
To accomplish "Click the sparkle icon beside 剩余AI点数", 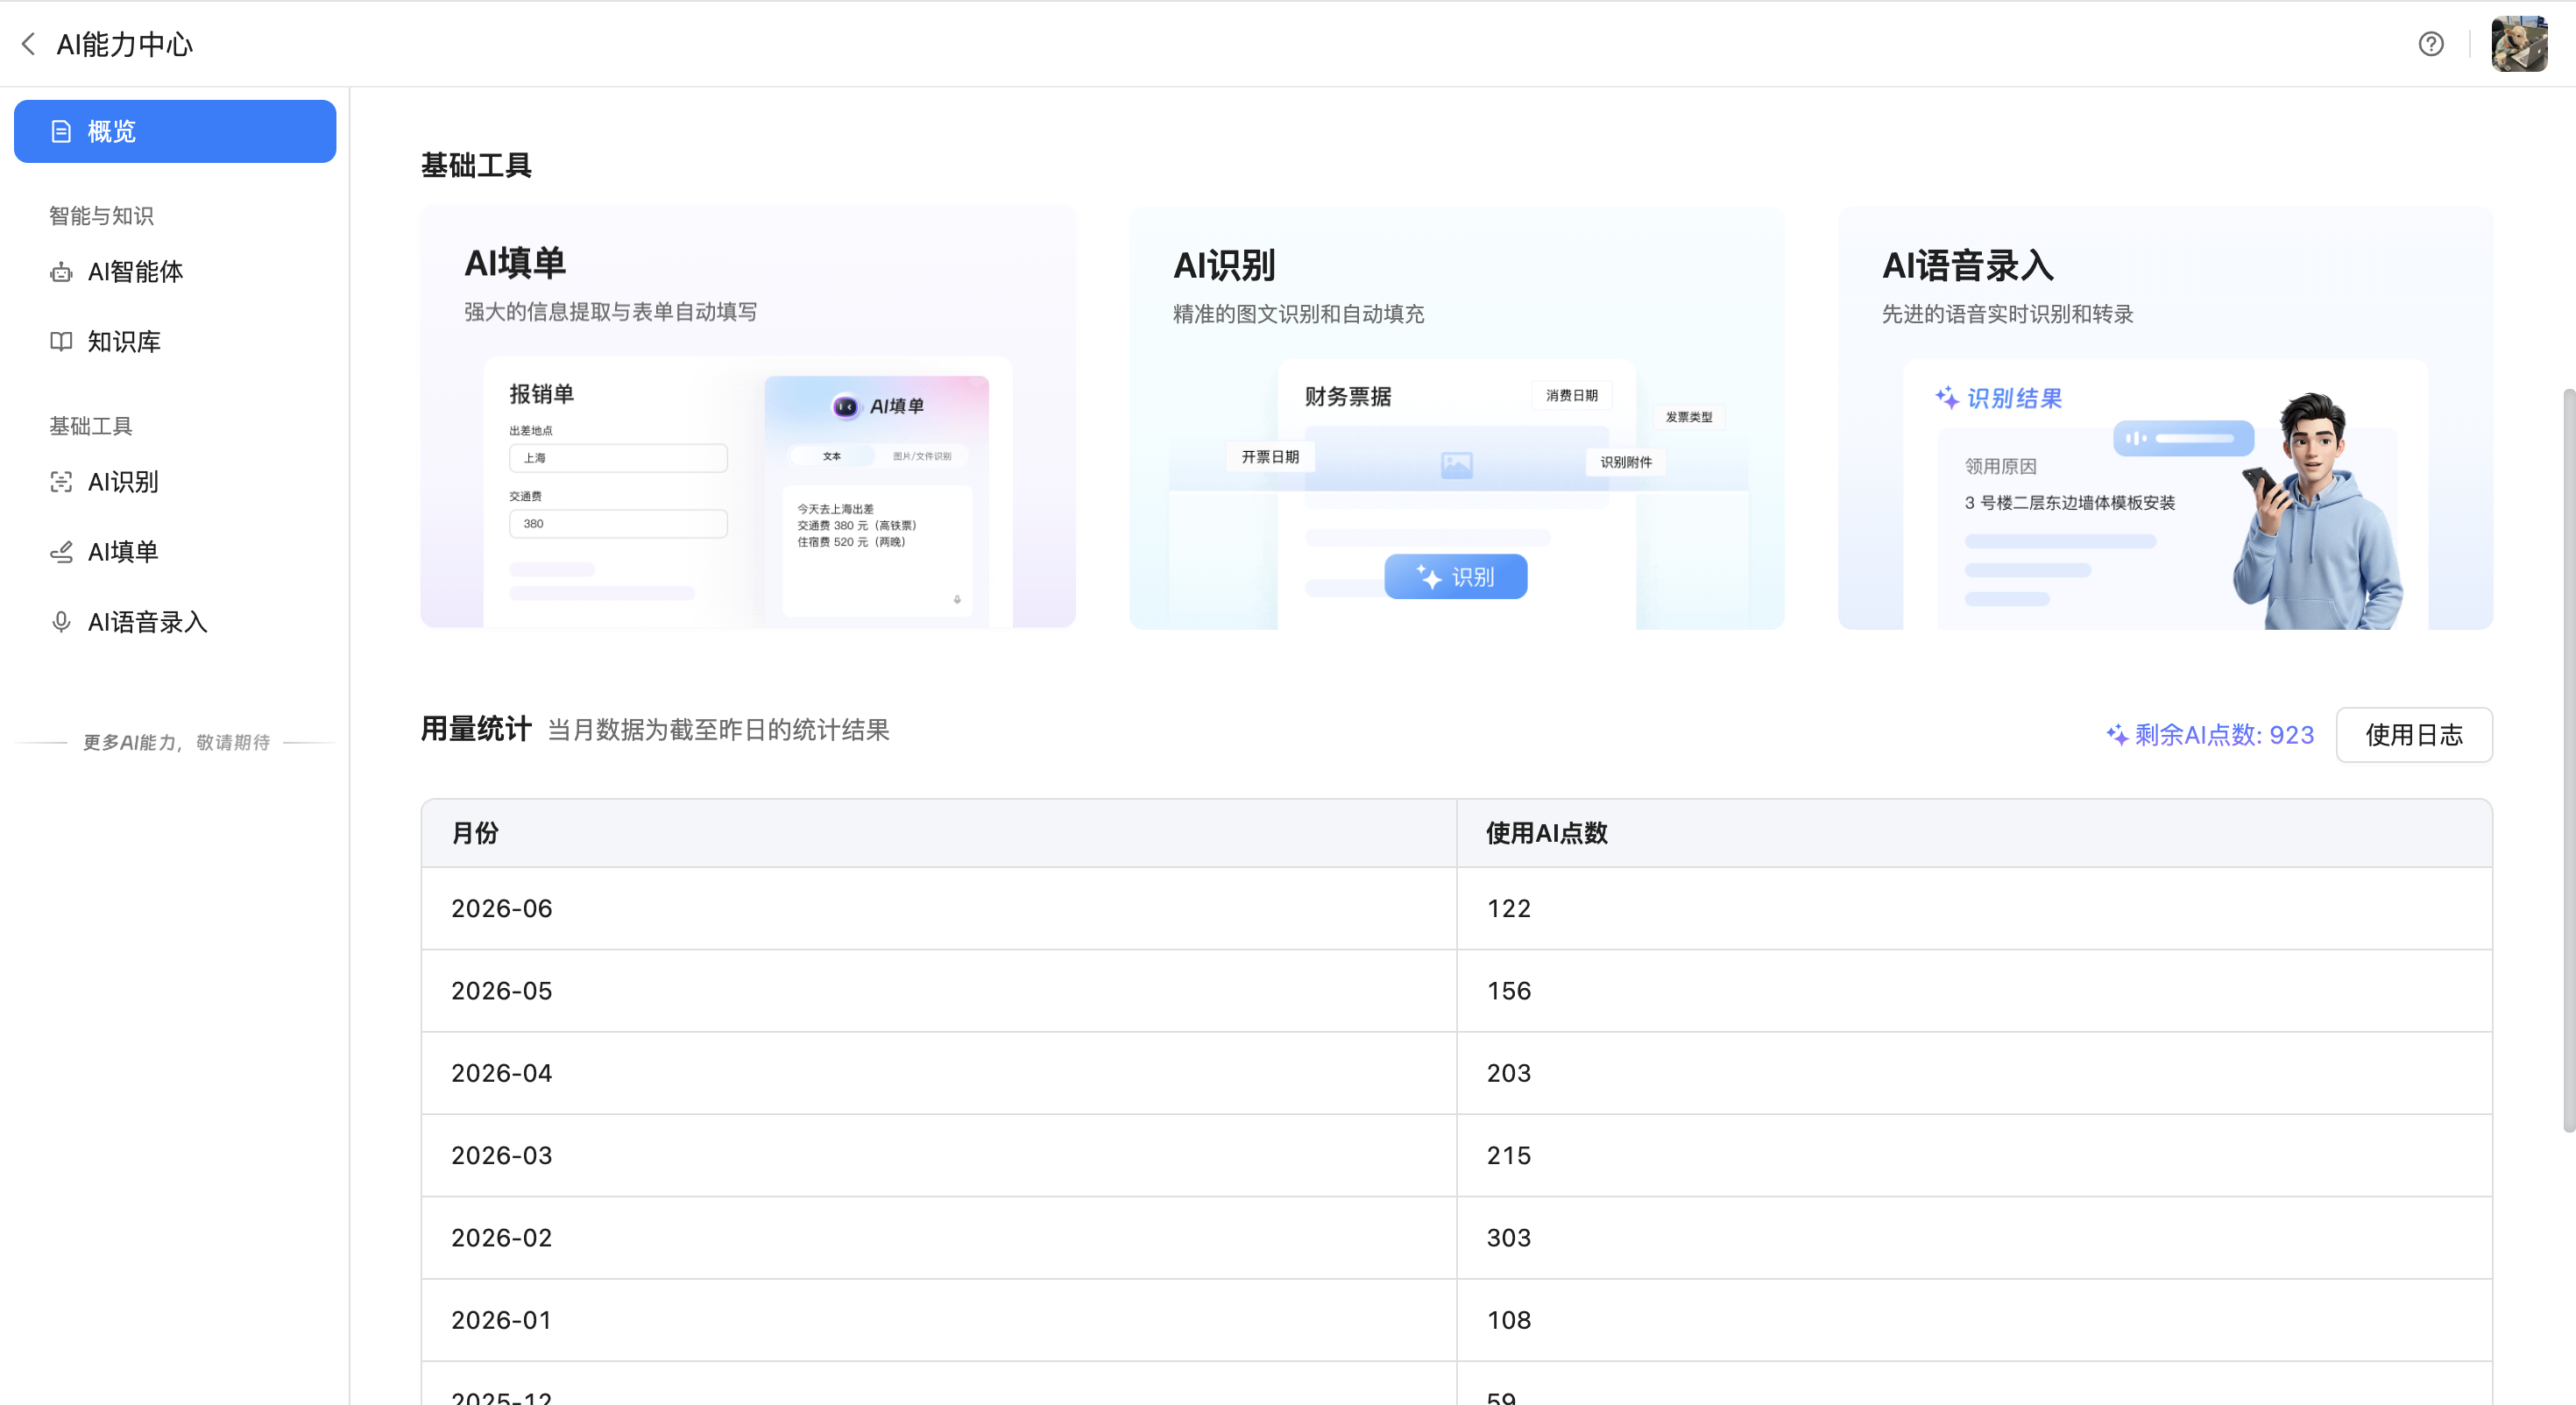I will coord(2117,735).
